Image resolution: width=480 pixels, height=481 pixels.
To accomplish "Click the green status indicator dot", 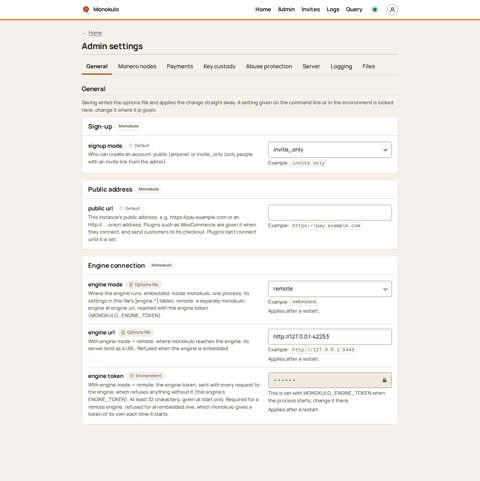I will click(x=375, y=10).
